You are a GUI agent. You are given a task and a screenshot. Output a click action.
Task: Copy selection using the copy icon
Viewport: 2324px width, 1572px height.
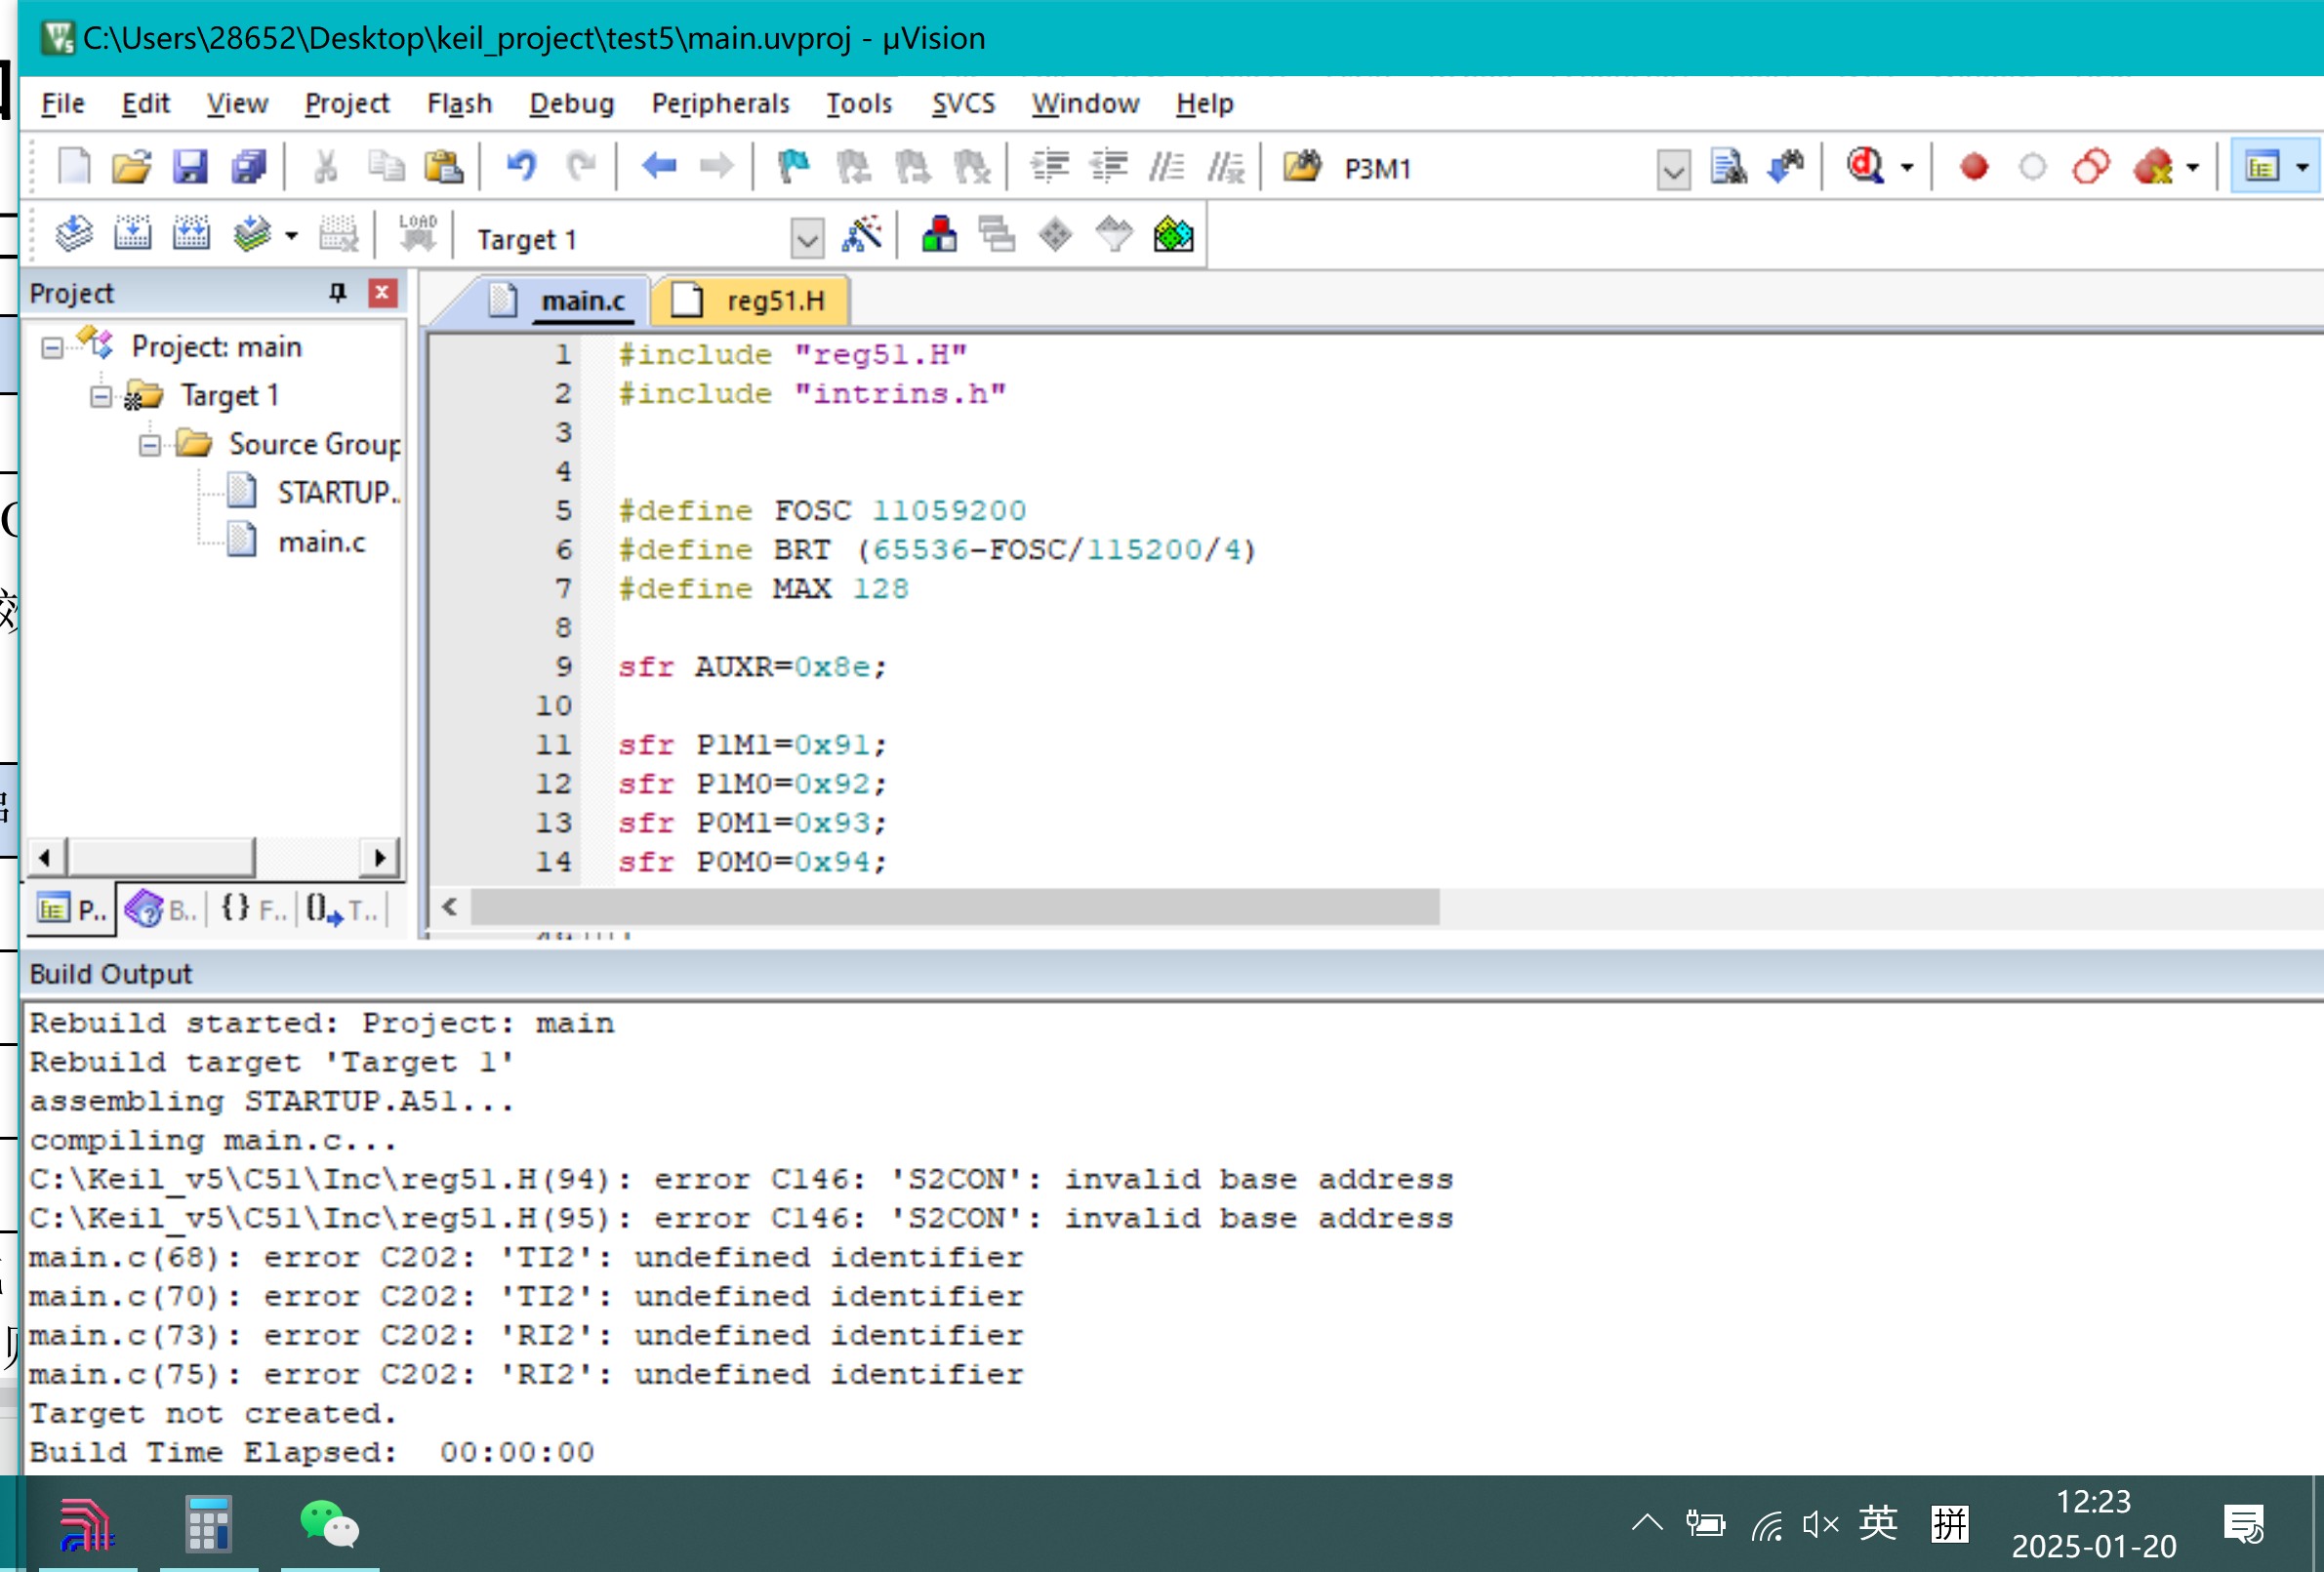(x=385, y=166)
